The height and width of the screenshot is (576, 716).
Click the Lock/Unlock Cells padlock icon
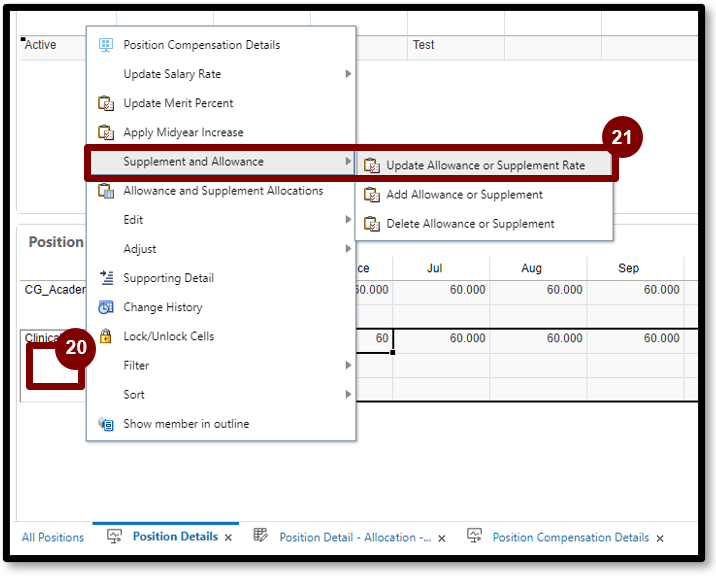(x=106, y=336)
